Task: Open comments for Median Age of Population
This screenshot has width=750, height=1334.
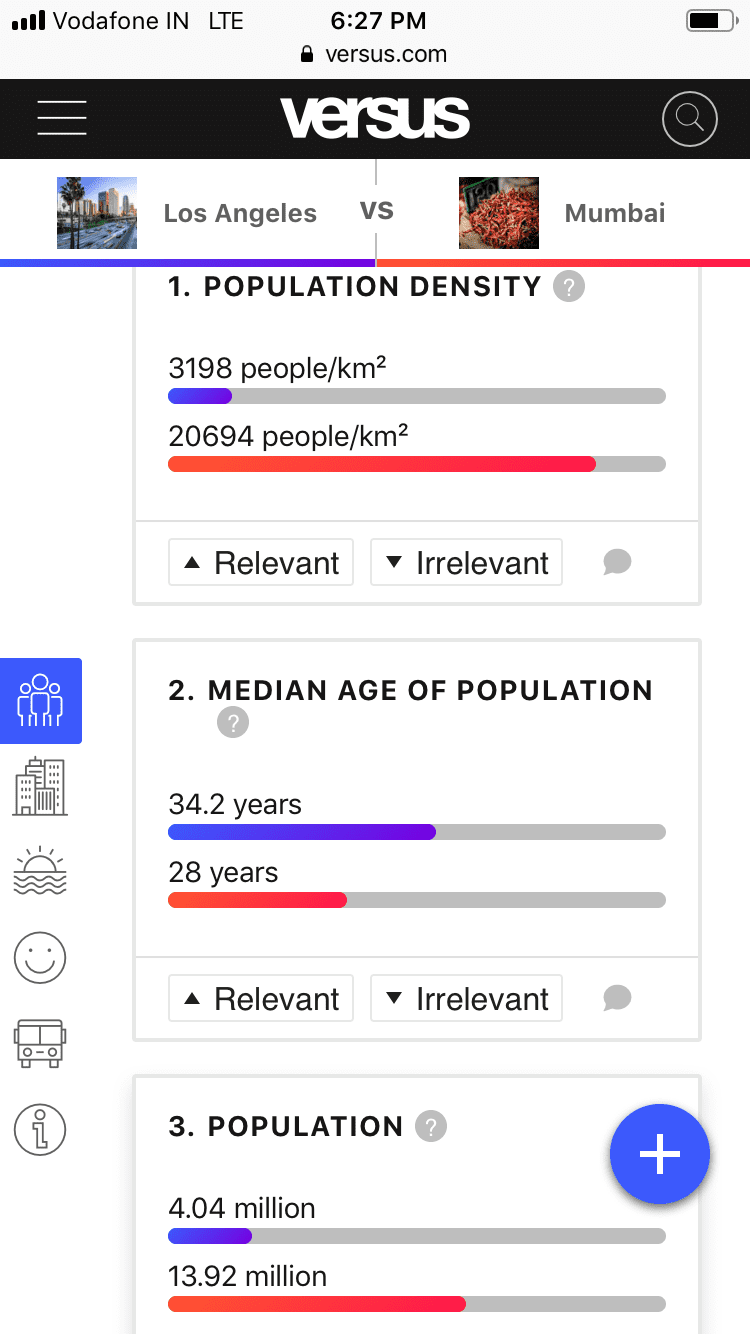Action: pos(617,998)
